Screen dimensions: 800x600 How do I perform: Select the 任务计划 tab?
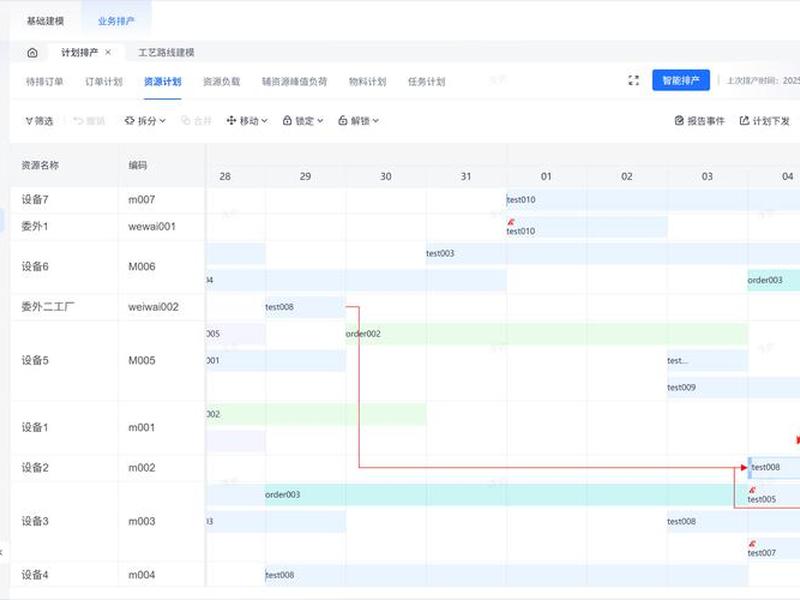pos(427,82)
